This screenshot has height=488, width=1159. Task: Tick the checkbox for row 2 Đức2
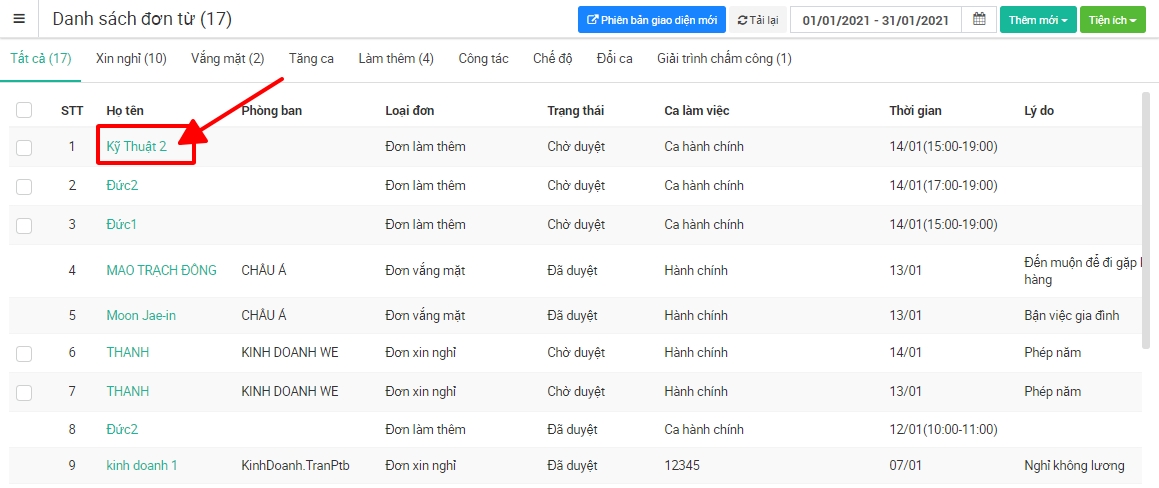point(24,186)
